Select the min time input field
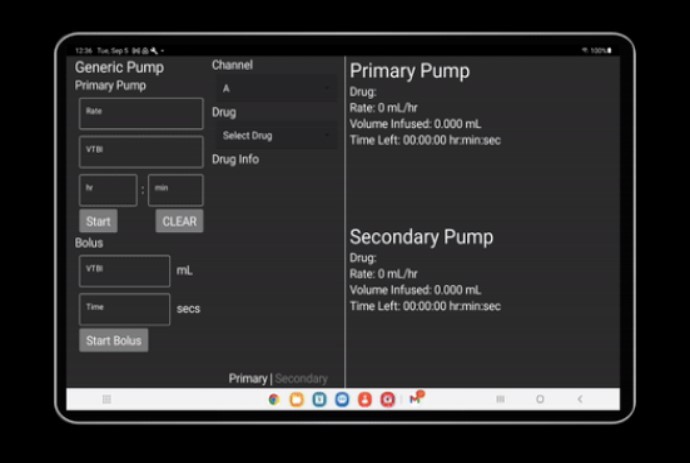Screen dimensions: 690x463 [175, 190]
